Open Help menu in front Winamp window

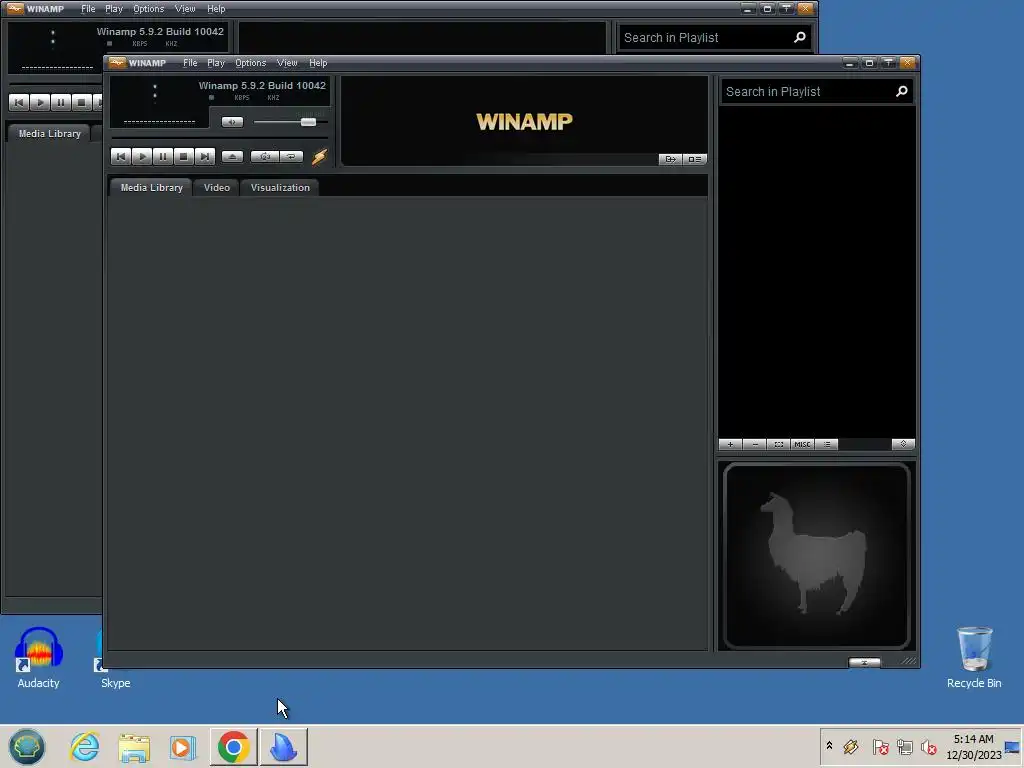[x=318, y=63]
